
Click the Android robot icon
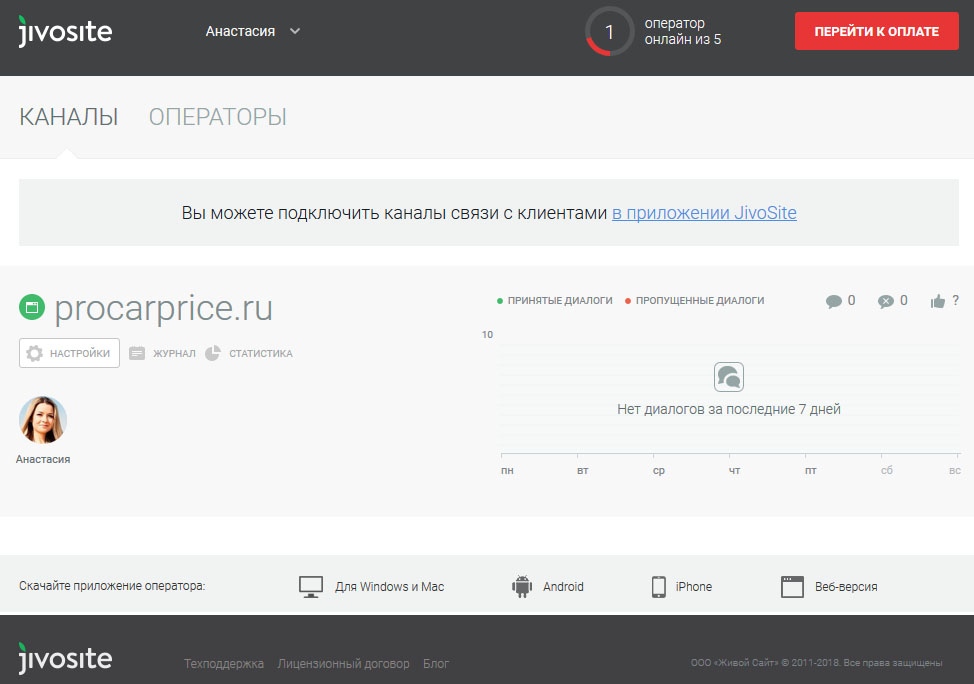point(522,586)
